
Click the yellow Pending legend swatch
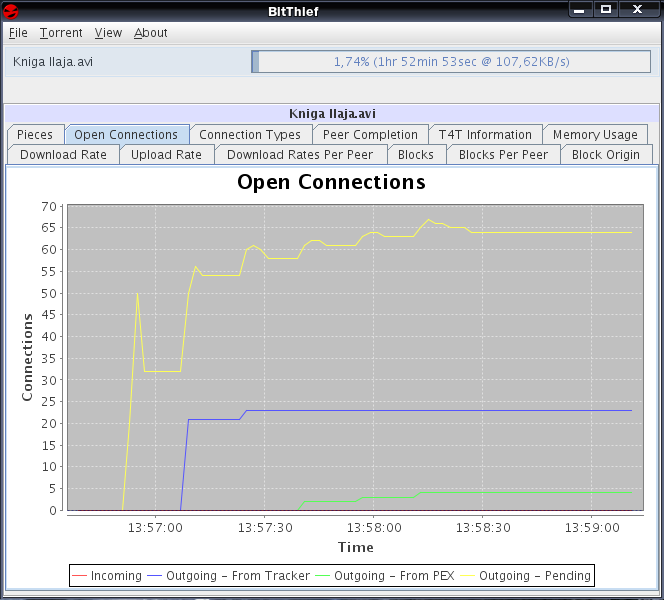coord(468,576)
